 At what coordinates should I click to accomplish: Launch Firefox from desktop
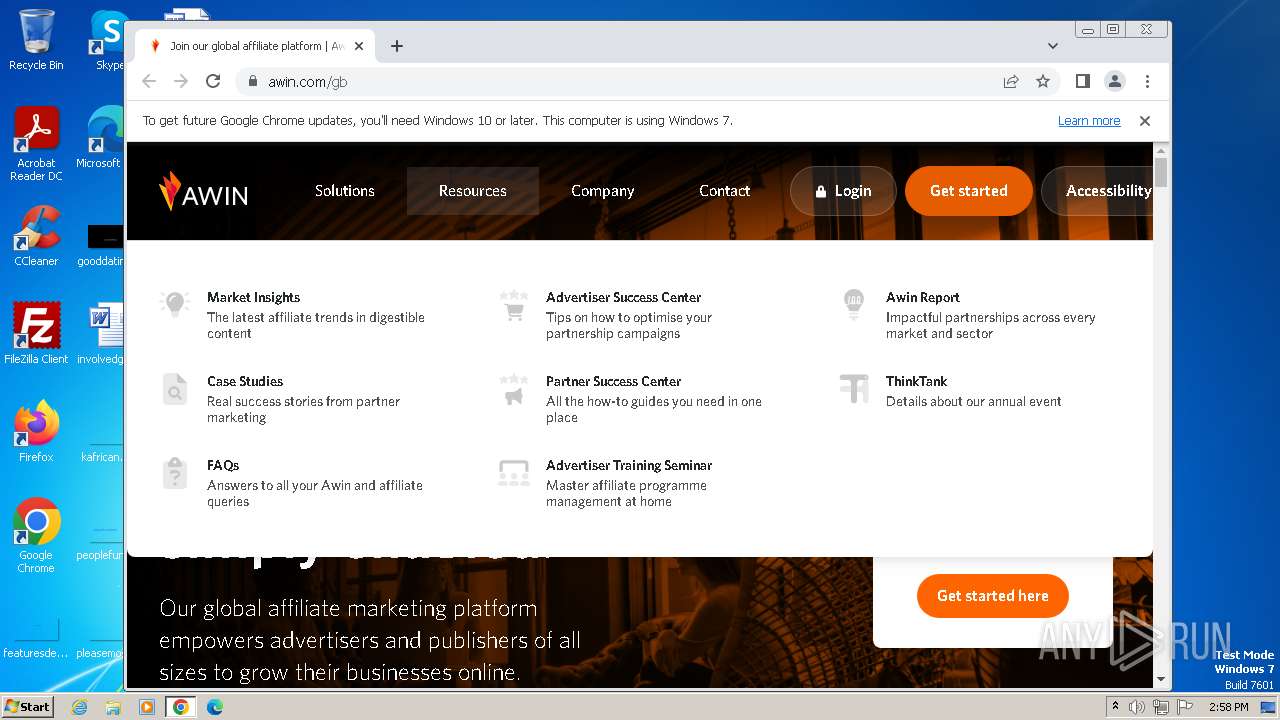click(x=36, y=431)
